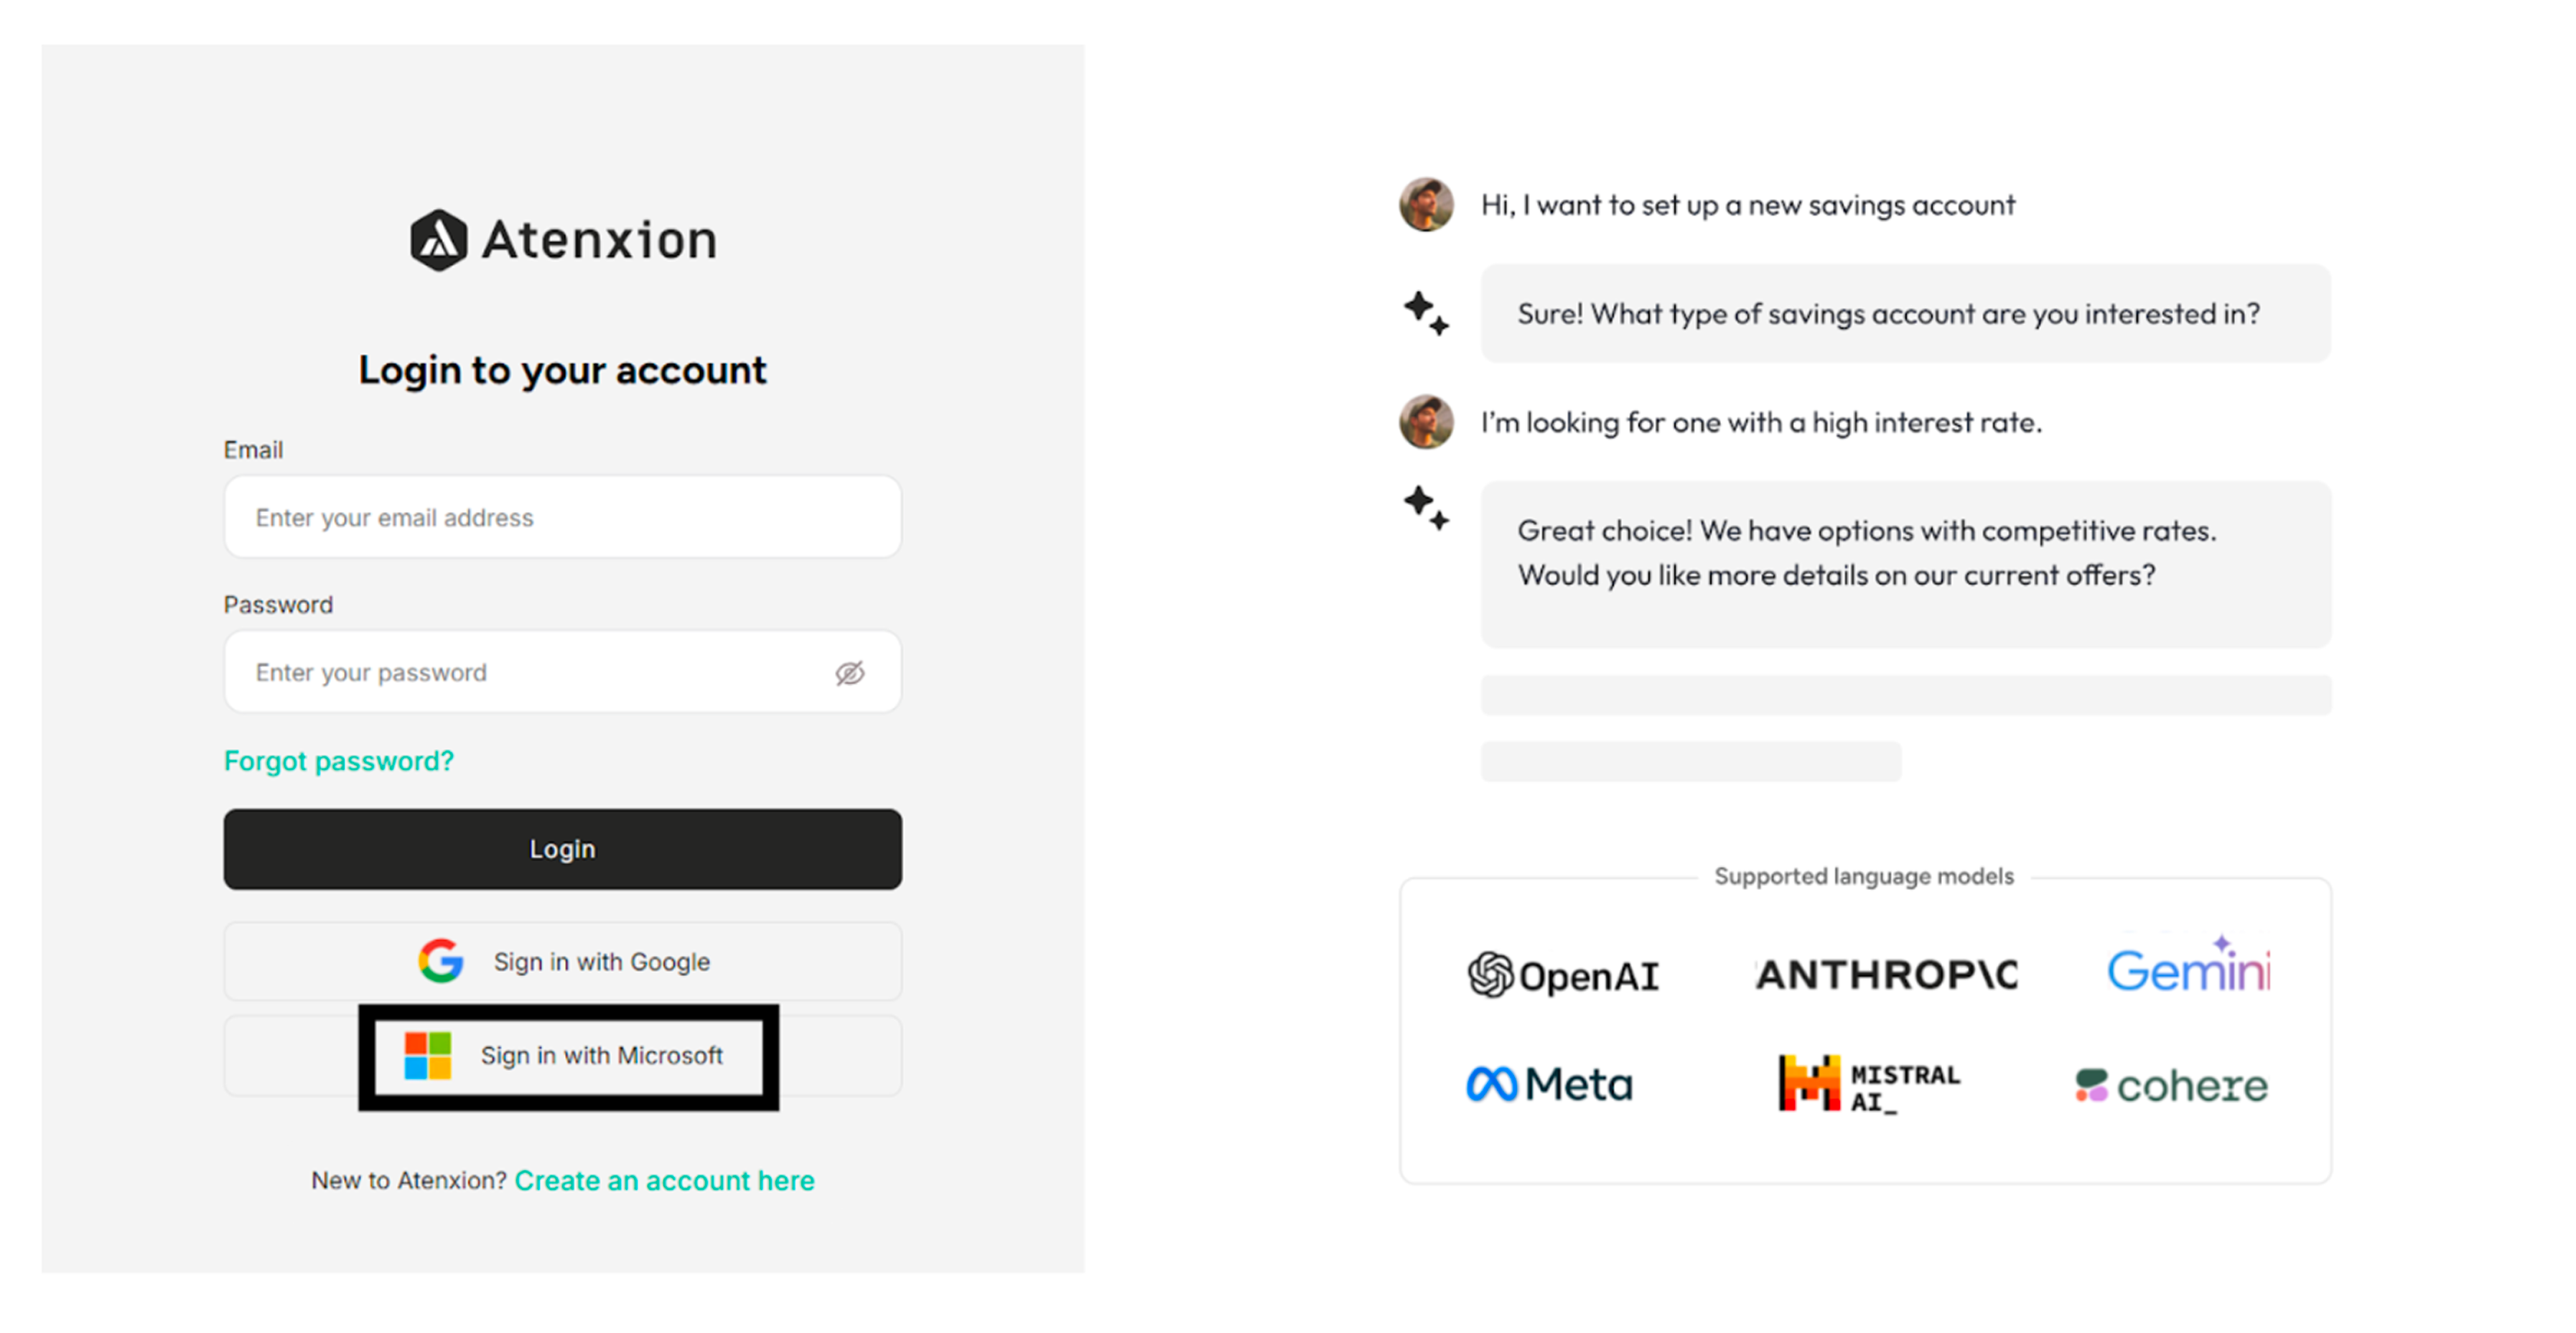Open the Forgot password link
This screenshot has width=2576, height=1333.
coord(339,760)
